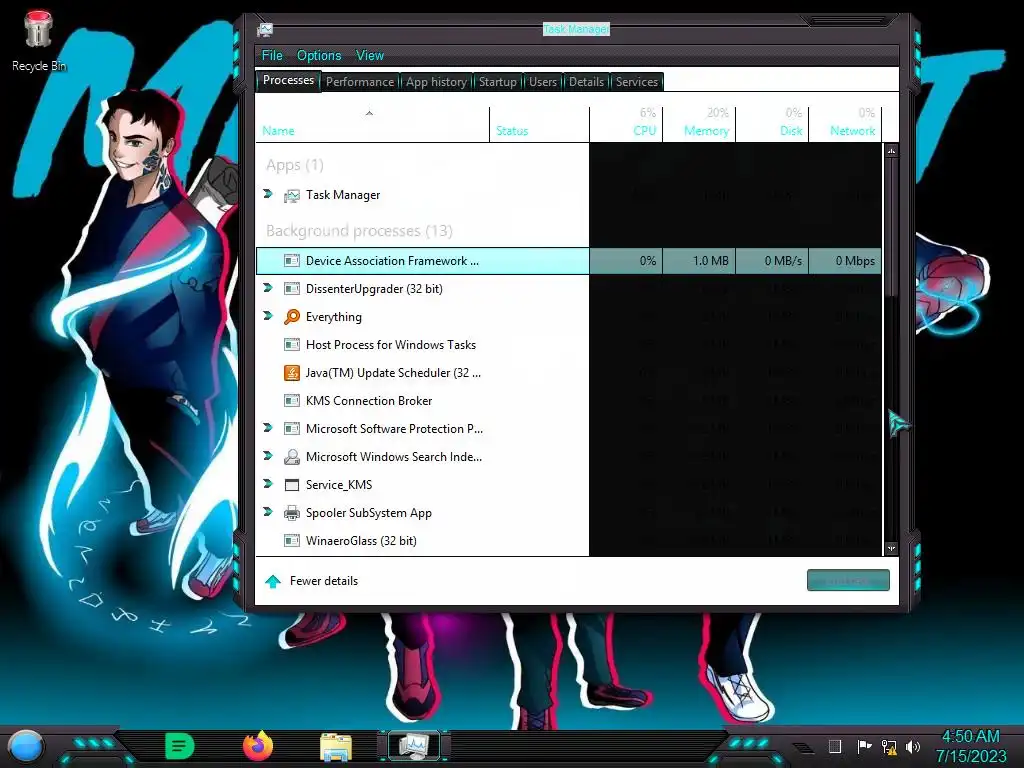Click the KMS Connection Broker icon

(291, 401)
